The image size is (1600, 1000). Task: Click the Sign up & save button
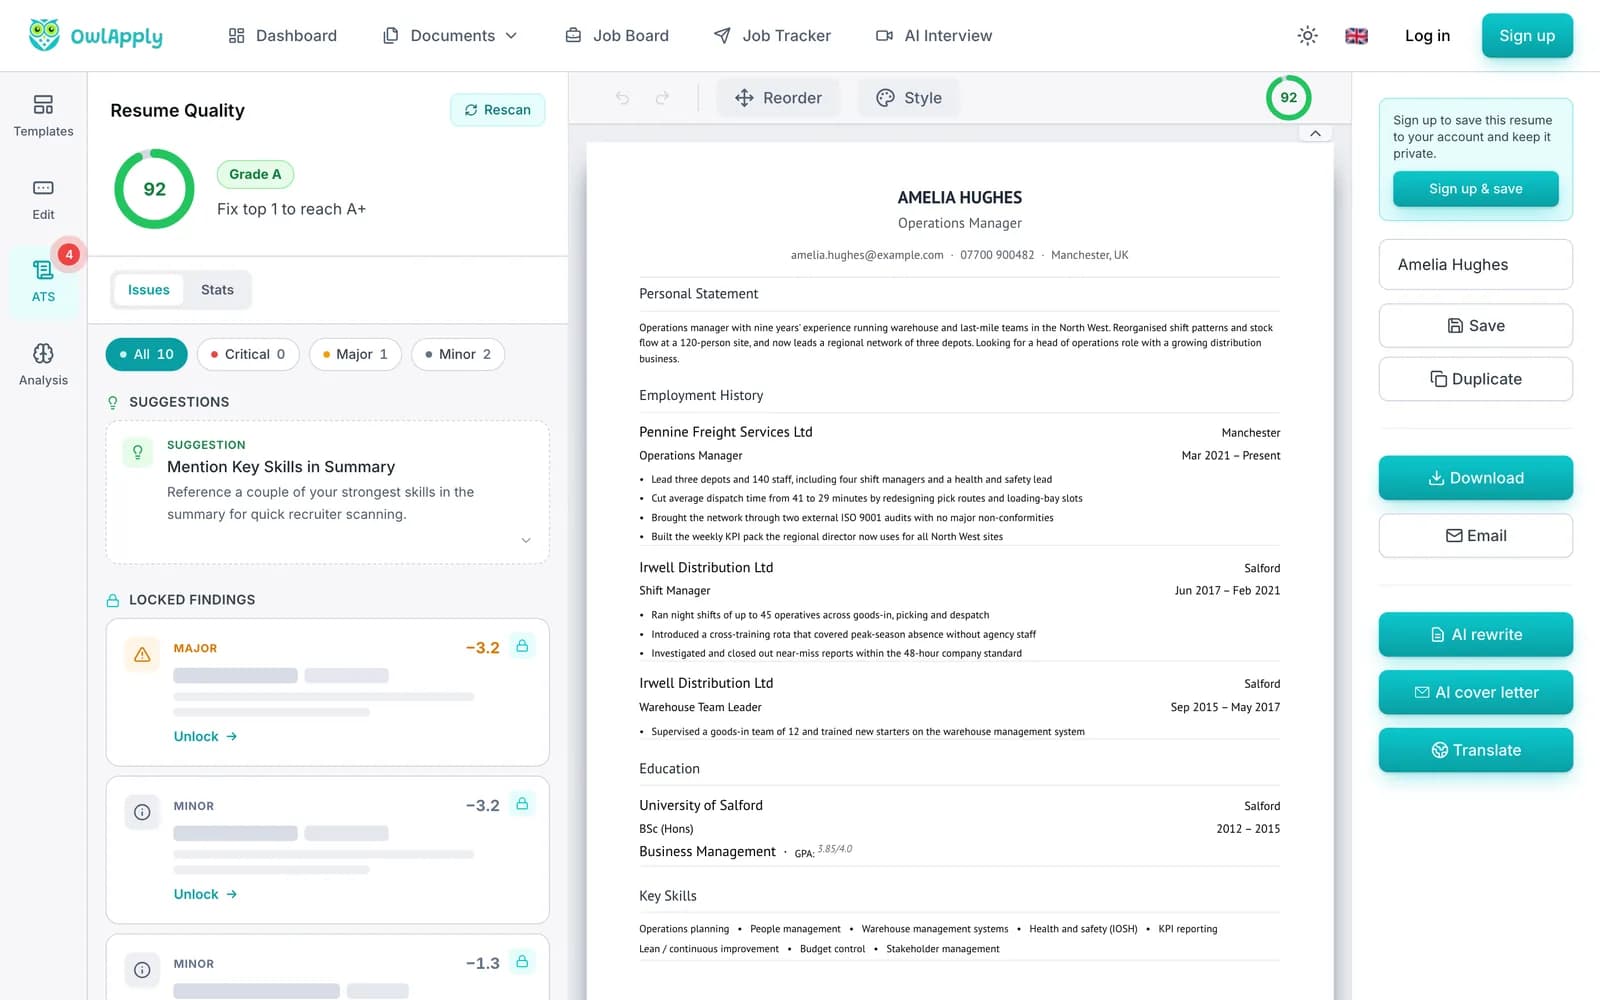[1475, 189]
